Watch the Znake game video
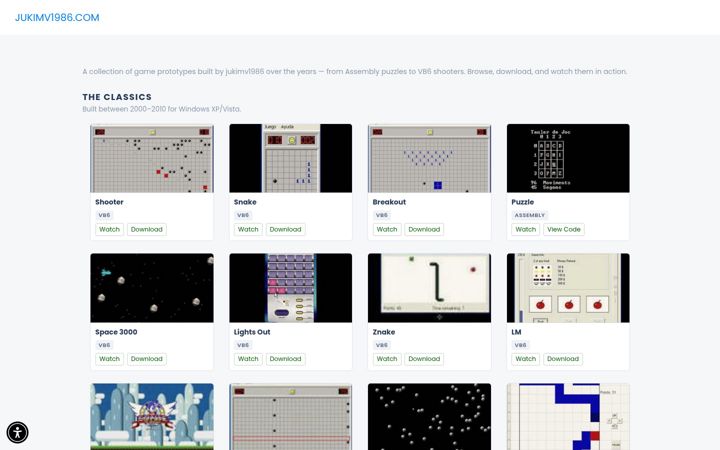Screen dimensions: 720x450 tap(387, 359)
